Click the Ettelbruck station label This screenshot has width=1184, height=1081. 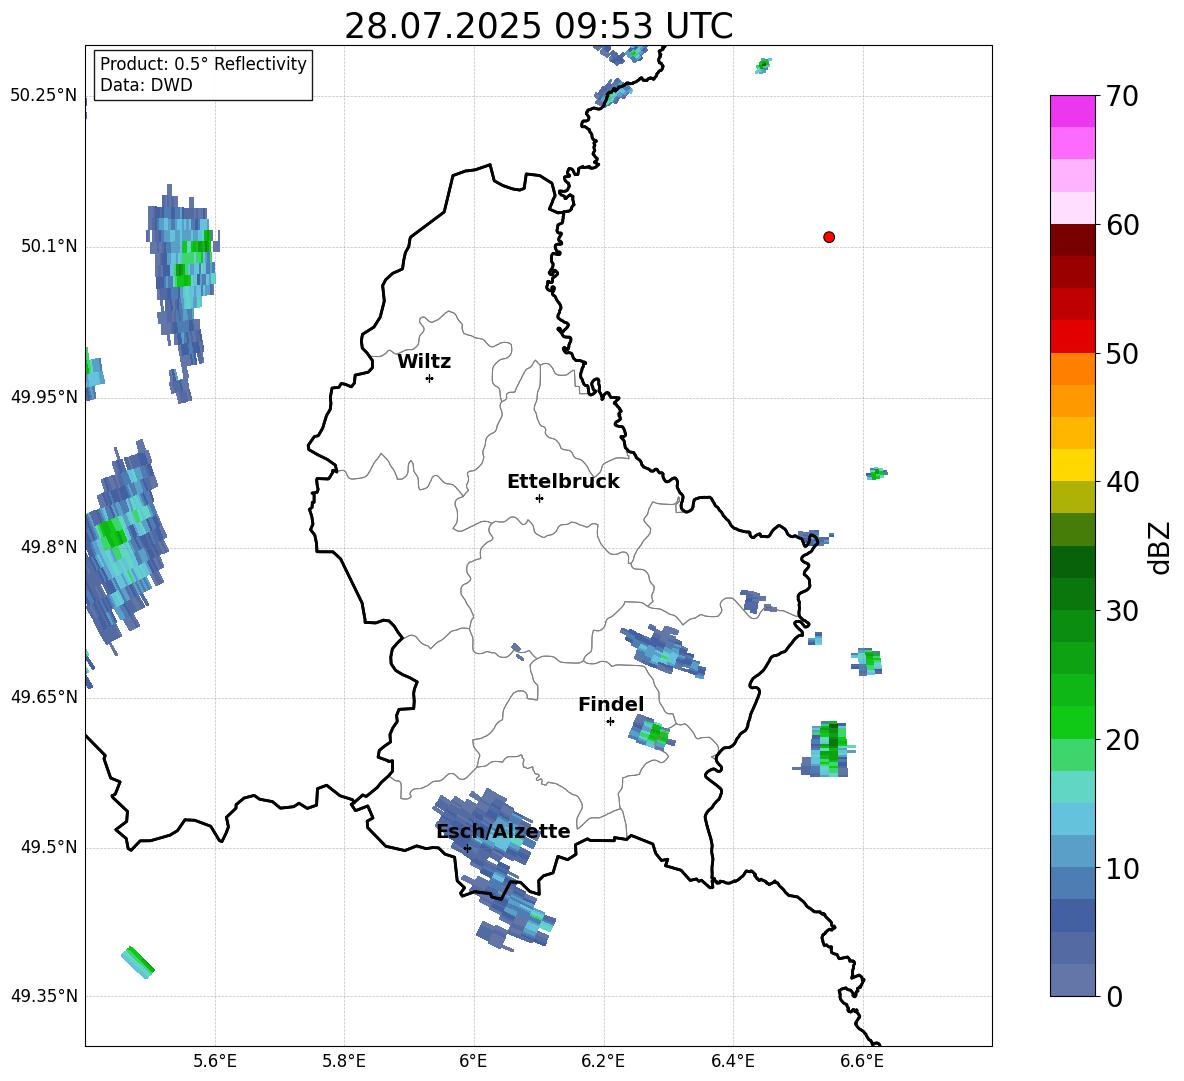coord(563,482)
